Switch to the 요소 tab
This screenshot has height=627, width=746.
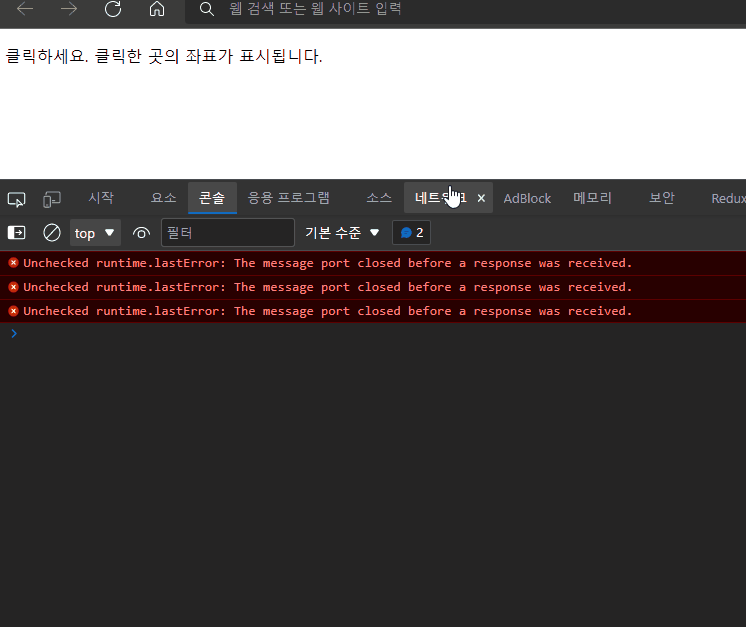pyautogui.click(x=163, y=198)
